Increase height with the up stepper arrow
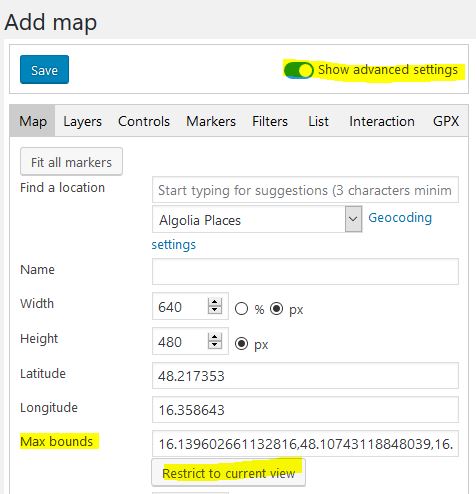476x494 pixels. coord(215,337)
